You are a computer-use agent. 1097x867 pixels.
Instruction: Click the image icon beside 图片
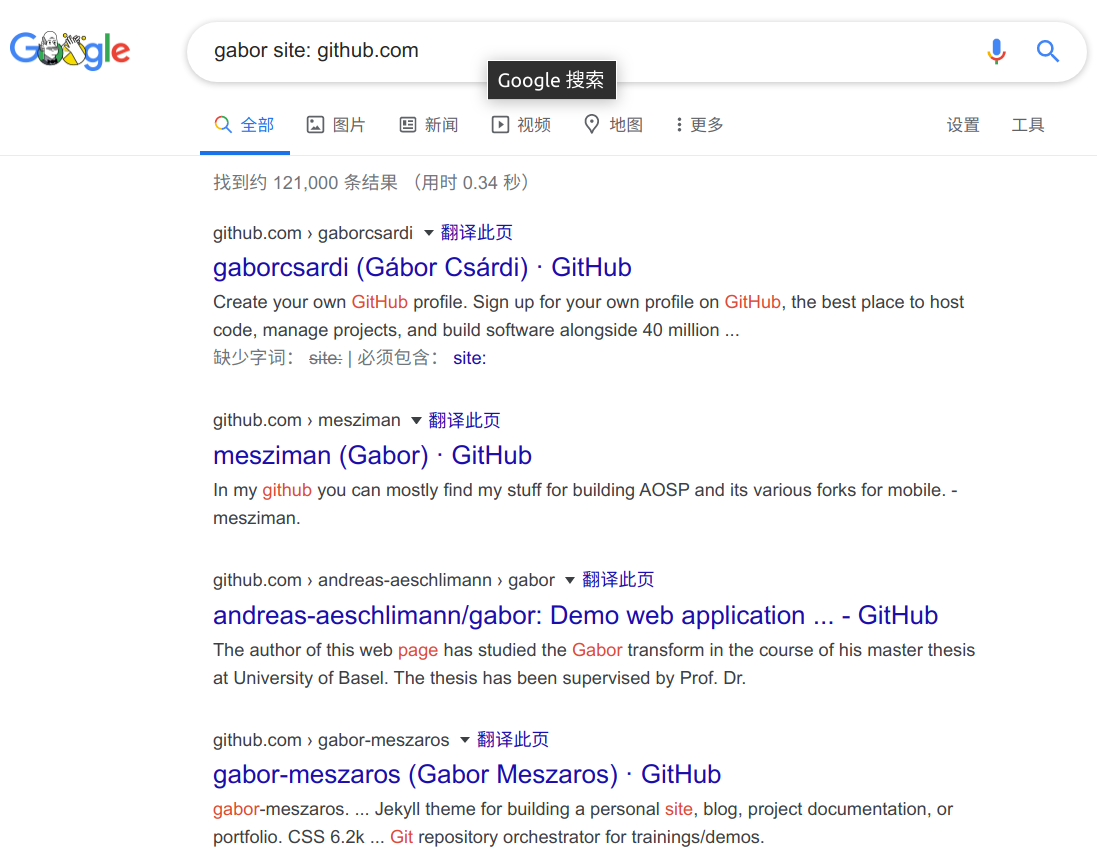coord(316,125)
